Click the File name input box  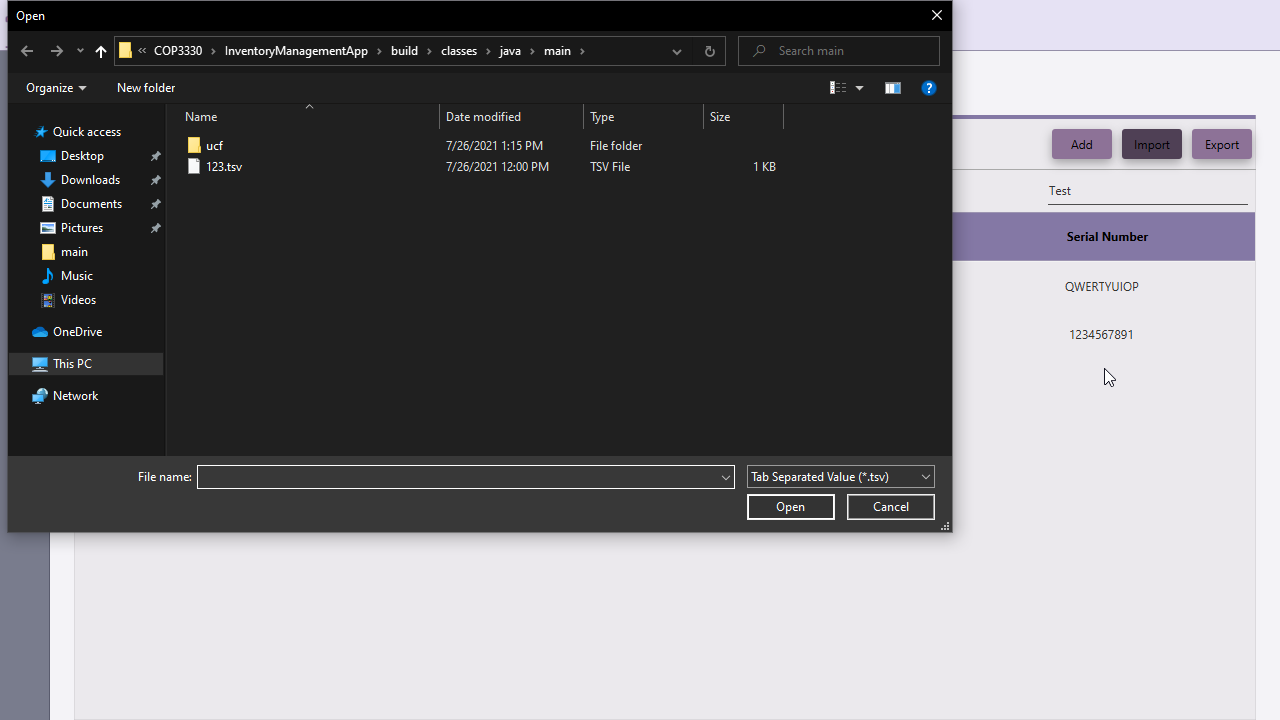click(458, 477)
